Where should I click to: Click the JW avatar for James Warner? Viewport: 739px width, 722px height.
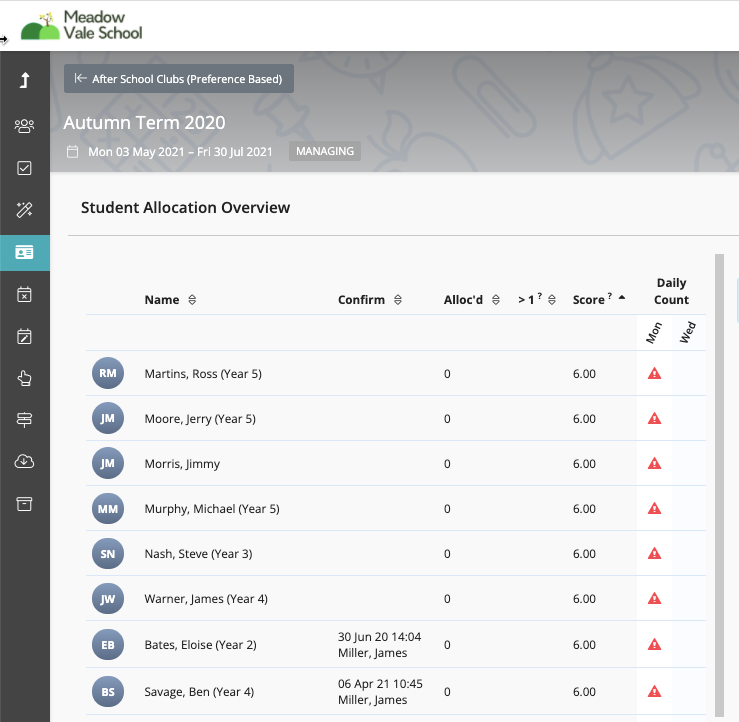pyautogui.click(x=108, y=599)
